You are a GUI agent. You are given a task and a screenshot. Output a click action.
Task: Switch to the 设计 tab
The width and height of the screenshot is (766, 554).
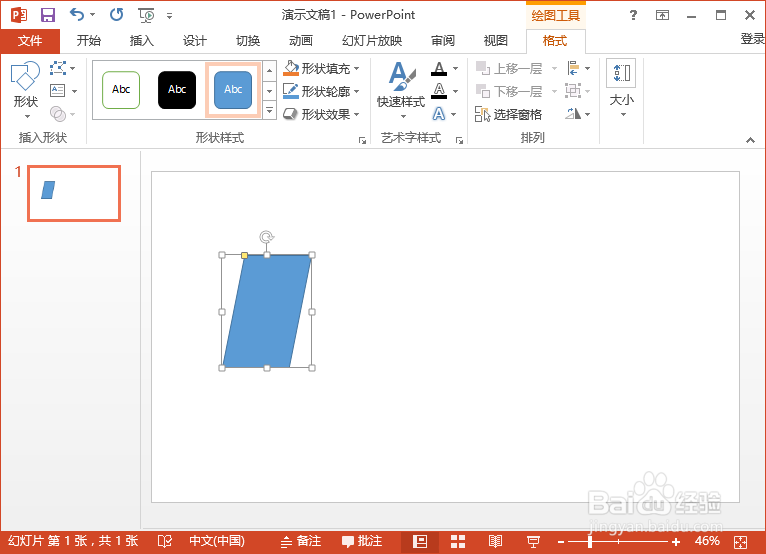(195, 41)
